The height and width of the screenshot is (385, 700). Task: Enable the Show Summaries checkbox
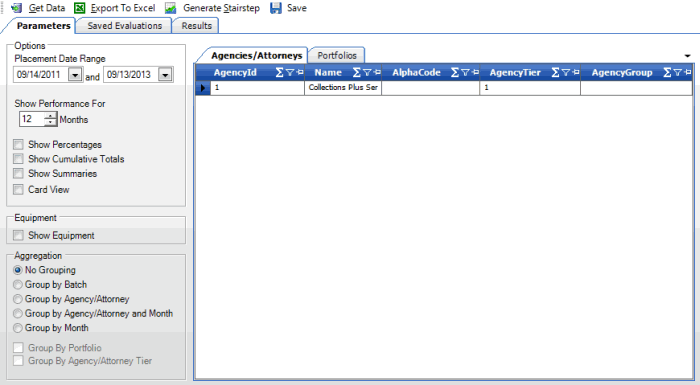click(x=18, y=173)
